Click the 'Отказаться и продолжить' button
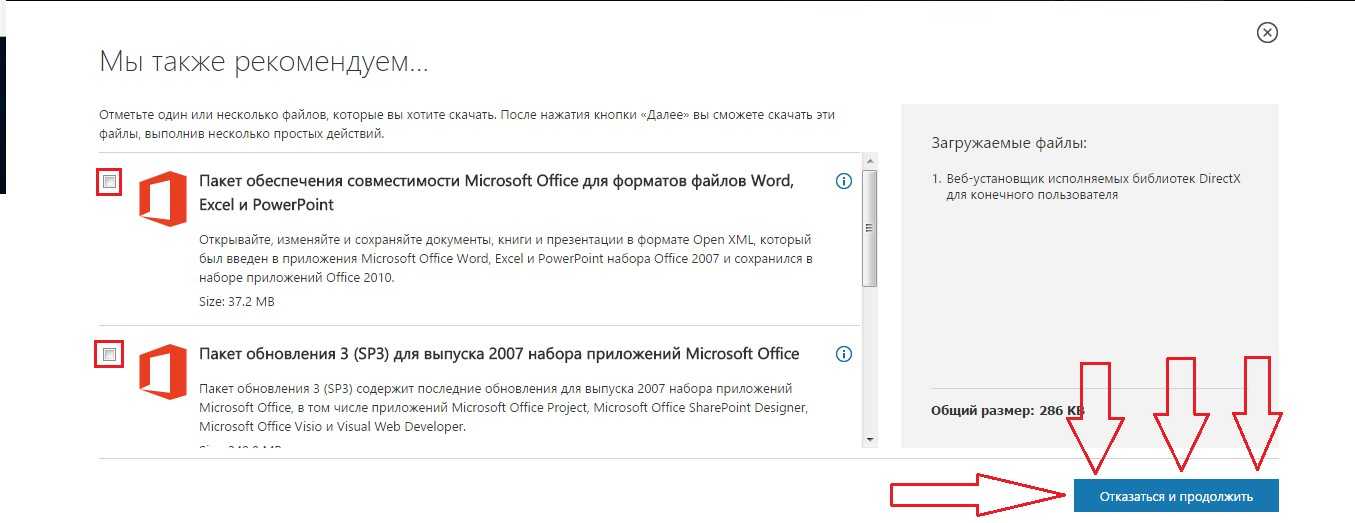The width and height of the screenshot is (1355, 523). point(1176,496)
